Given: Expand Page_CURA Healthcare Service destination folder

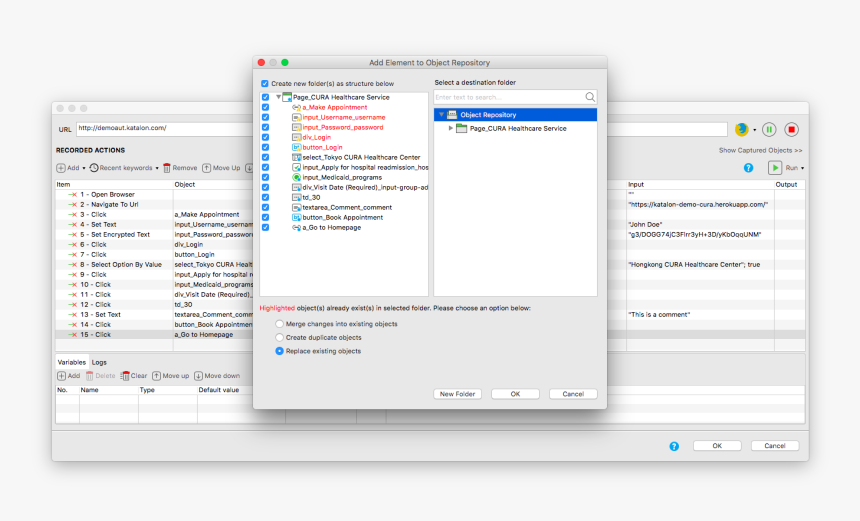Looking at the screenshot, I should [x=451, y=128].
